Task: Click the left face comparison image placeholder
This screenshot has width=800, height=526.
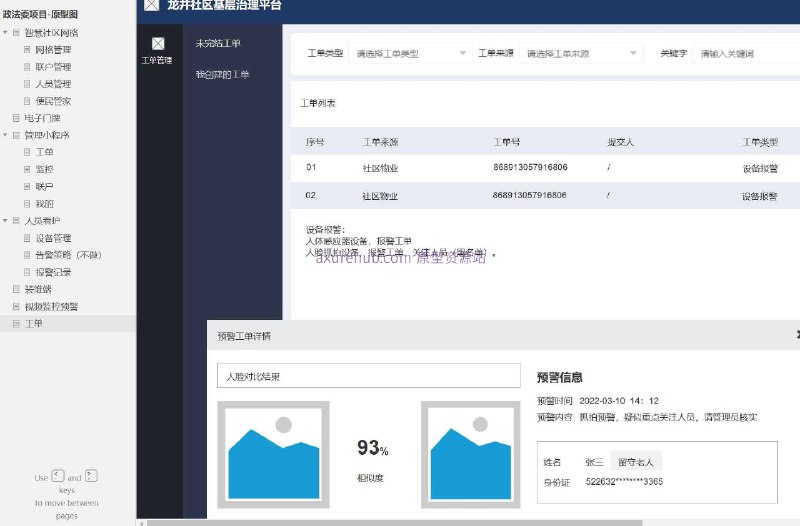Action: pos(273,455)
